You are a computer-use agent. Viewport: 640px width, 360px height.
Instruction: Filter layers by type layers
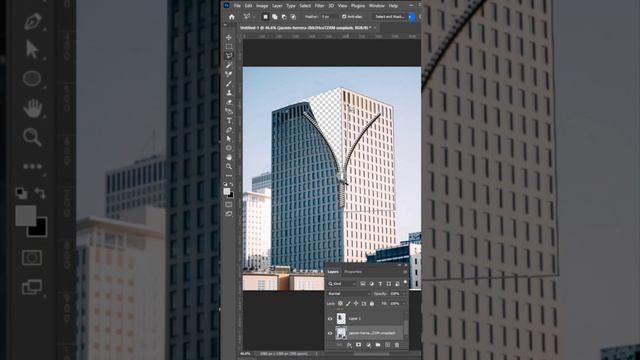380,284
